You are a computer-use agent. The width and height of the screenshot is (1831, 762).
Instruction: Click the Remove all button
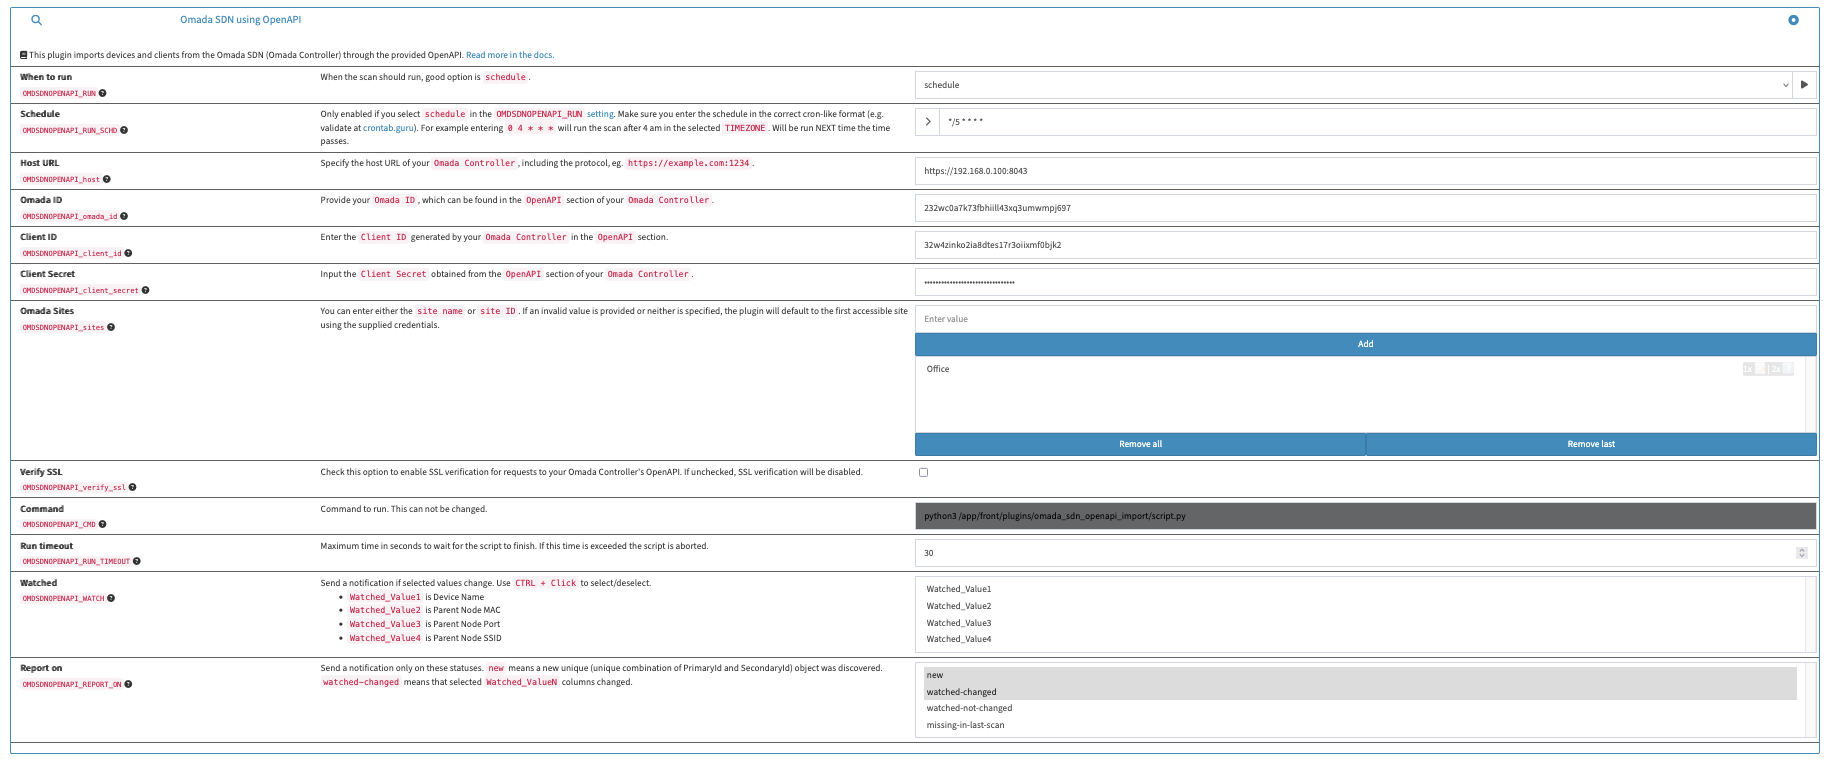coord(1140,444)
